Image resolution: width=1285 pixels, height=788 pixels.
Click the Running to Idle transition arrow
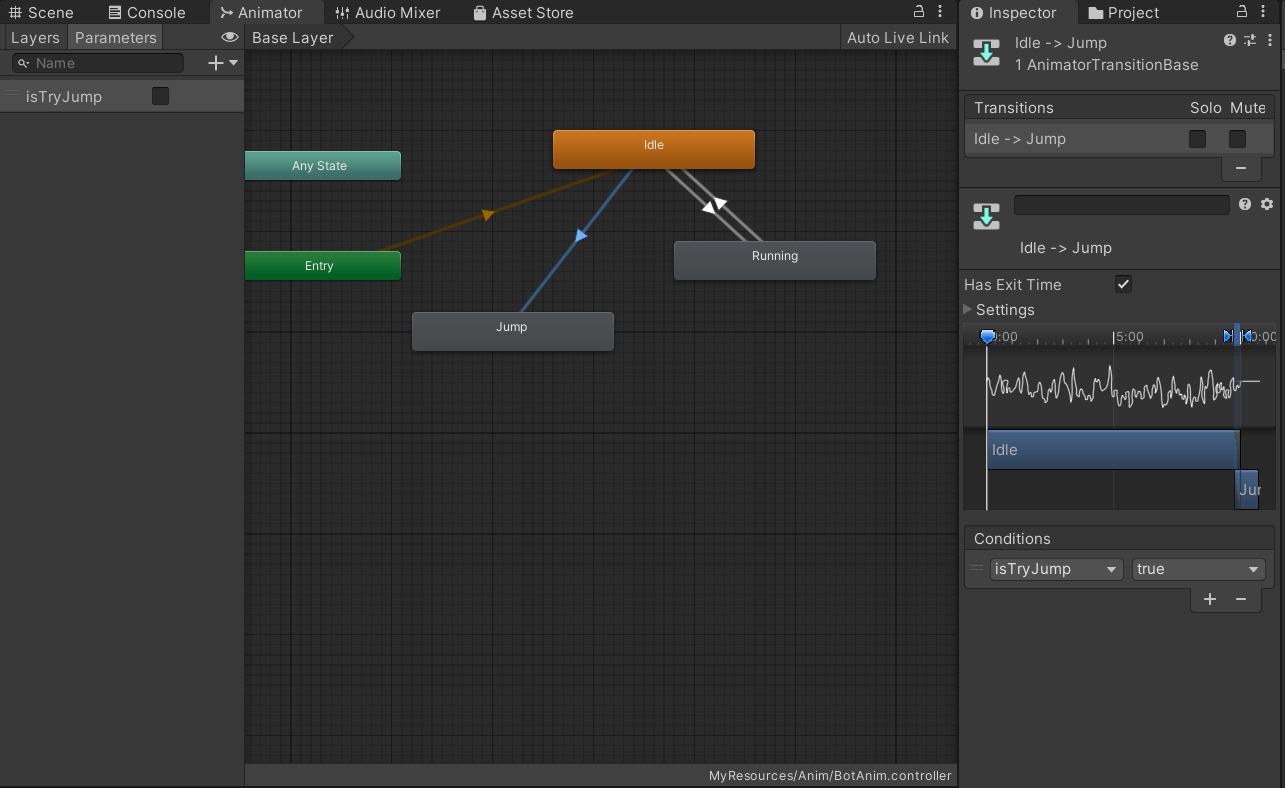721,203
